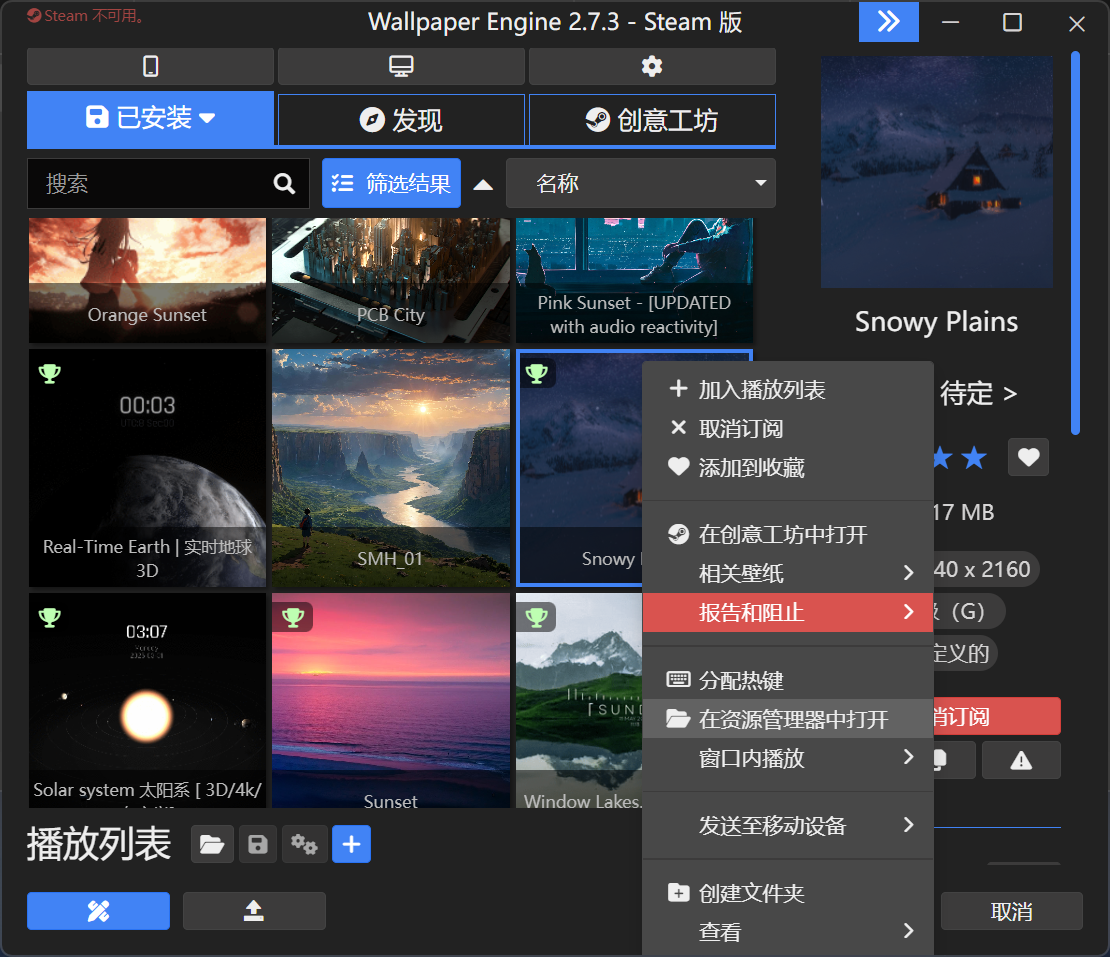Click the blue vertical scrollbar
The image size is (1110, 957).
[1076, 242]
